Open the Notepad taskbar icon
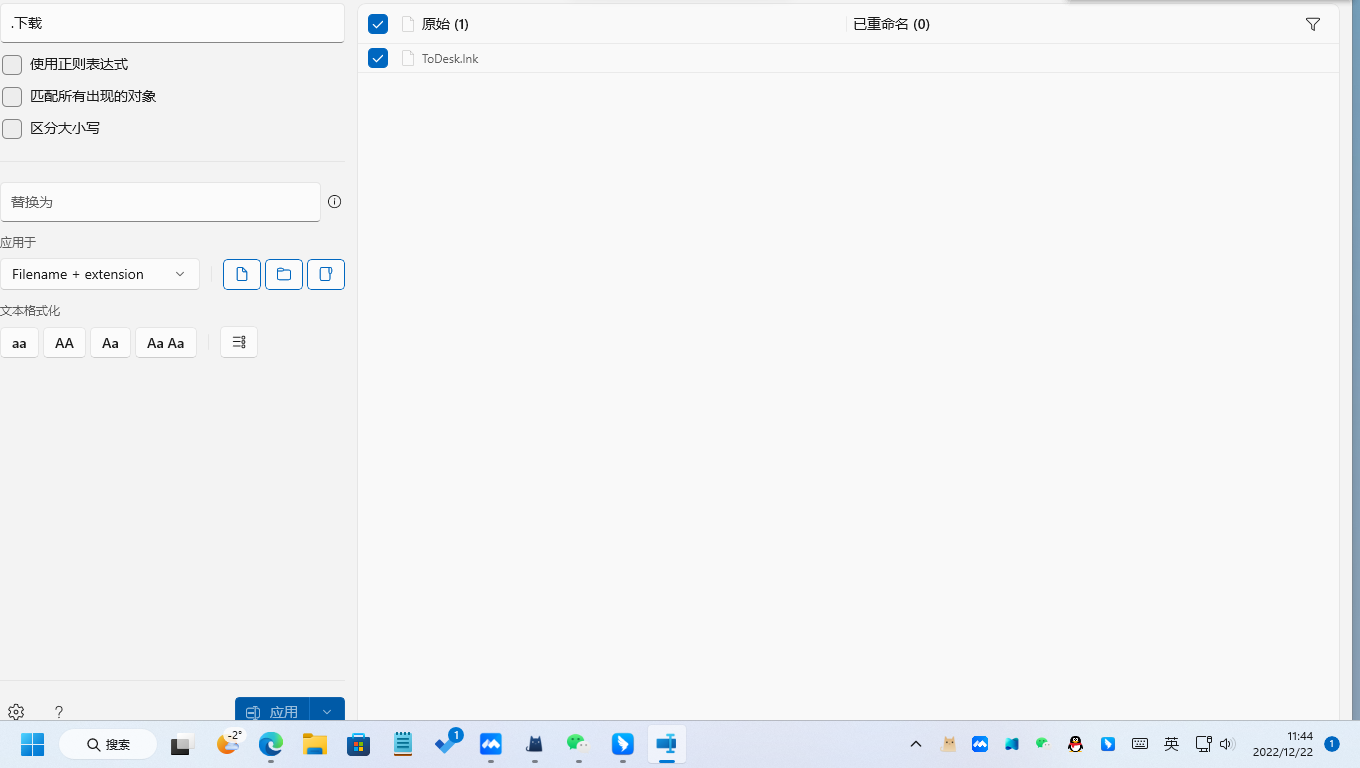The width and height of the screenshot is (1360, 768). (403, 744)
